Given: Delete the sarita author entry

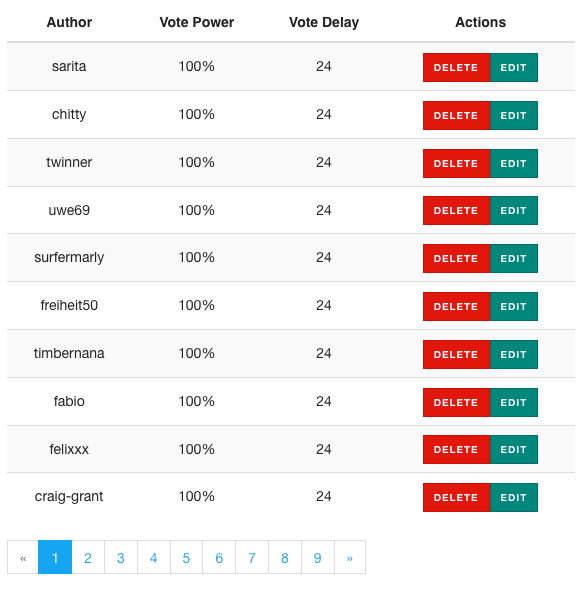Looking at the screenshot, I should tap(456, 67).
